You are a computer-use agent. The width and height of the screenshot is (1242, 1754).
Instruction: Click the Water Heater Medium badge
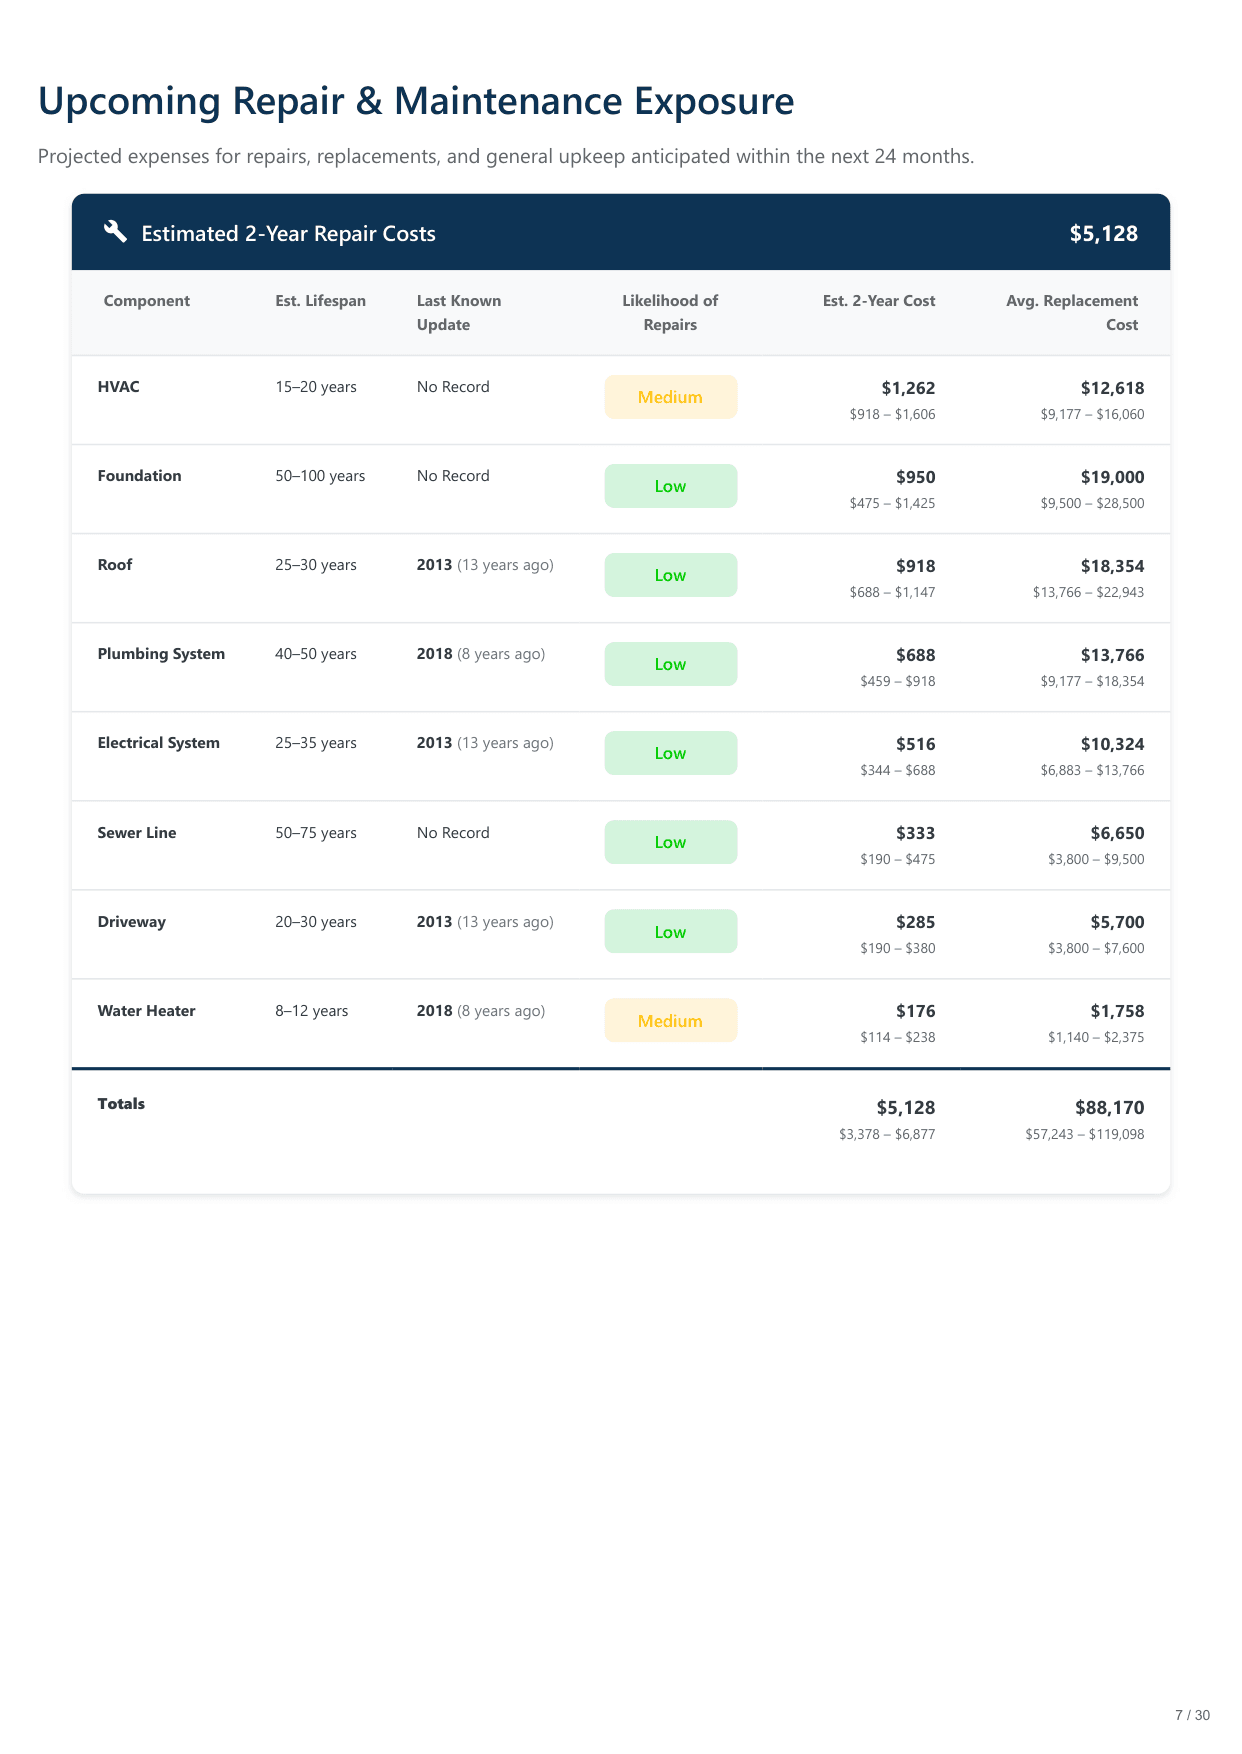[670, 1021]
